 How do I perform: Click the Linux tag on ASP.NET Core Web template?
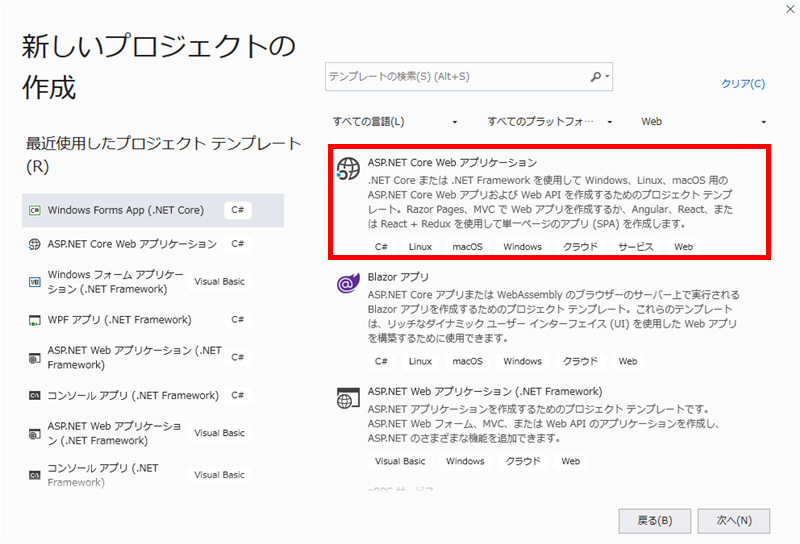(x=420, y=246)
